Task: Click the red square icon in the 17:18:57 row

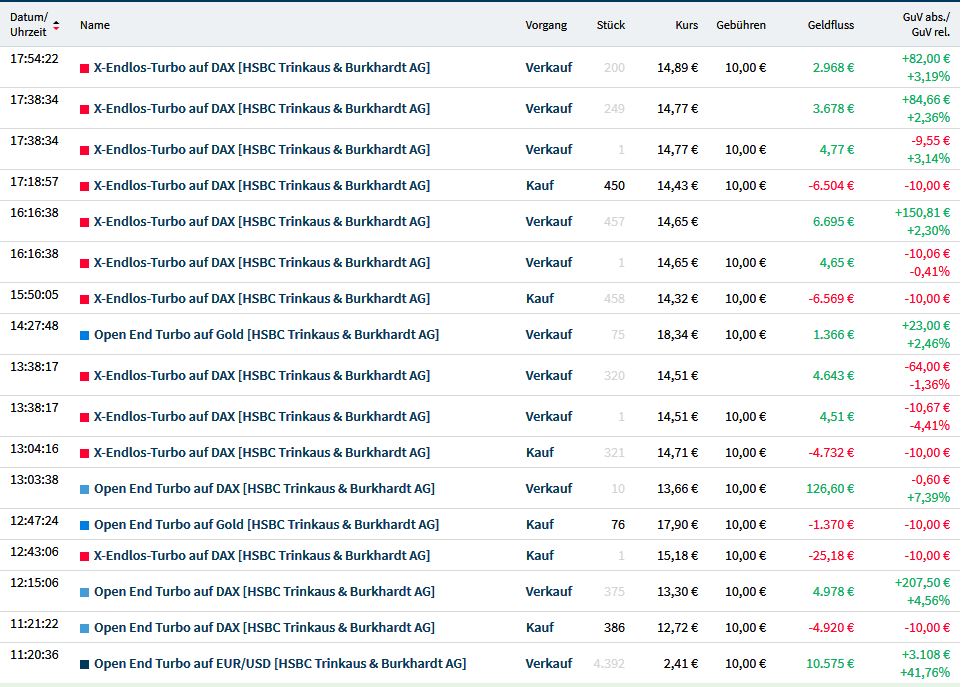Action: click(84, 186)
